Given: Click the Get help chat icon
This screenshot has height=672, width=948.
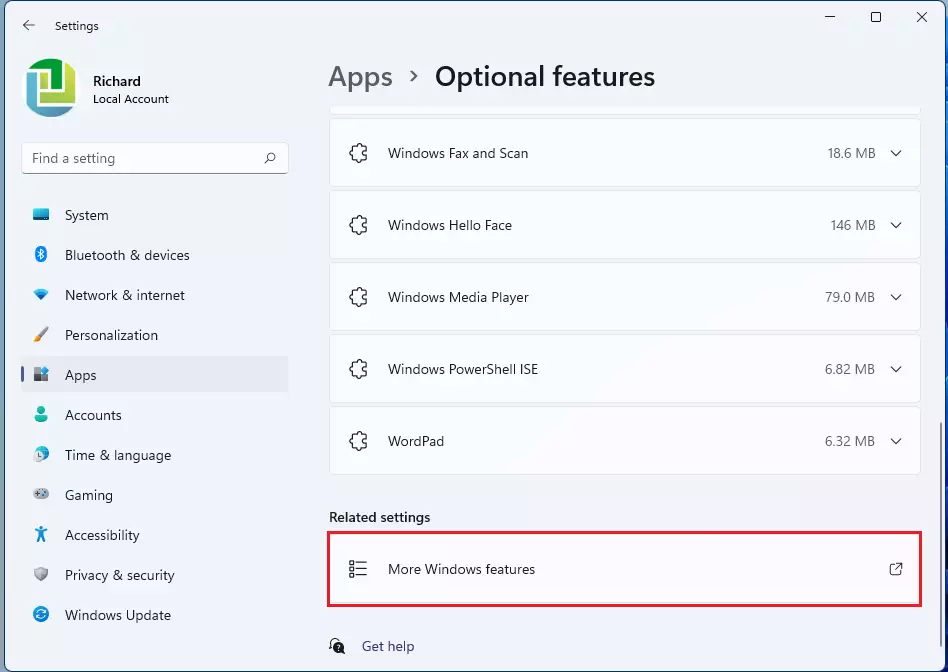Looking at the screenshot, I should coord(337,646).
